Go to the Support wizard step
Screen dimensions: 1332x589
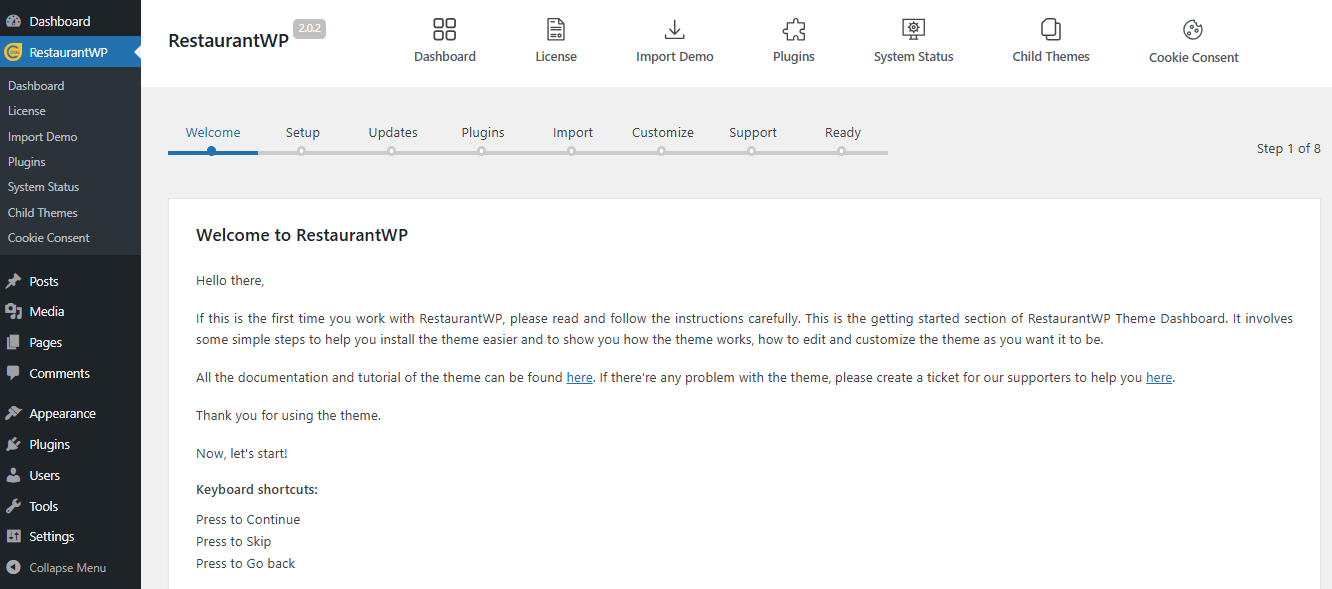tap(753, 132)
